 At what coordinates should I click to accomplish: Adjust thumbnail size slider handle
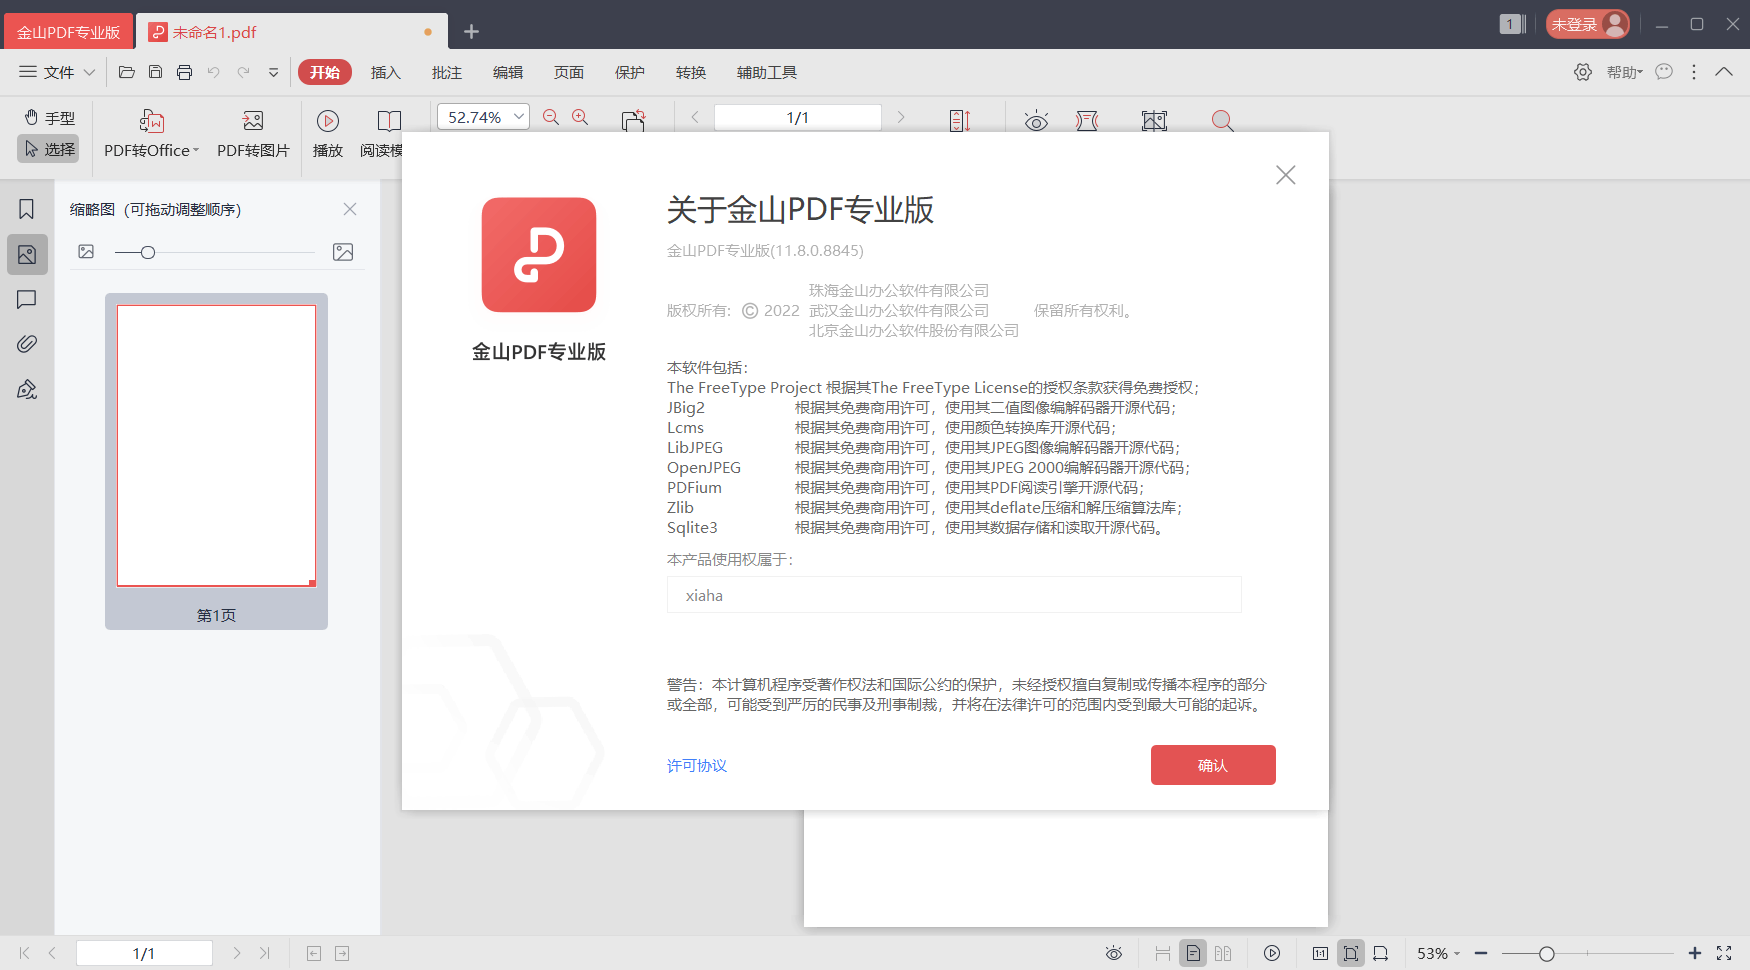[148, 252]
